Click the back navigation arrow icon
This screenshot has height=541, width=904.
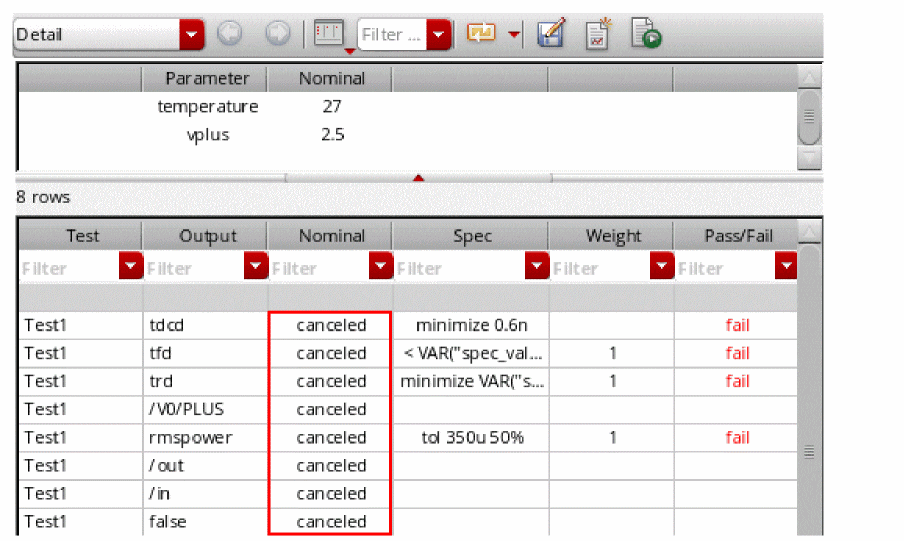pyautogui.click(x=229, y=33)
